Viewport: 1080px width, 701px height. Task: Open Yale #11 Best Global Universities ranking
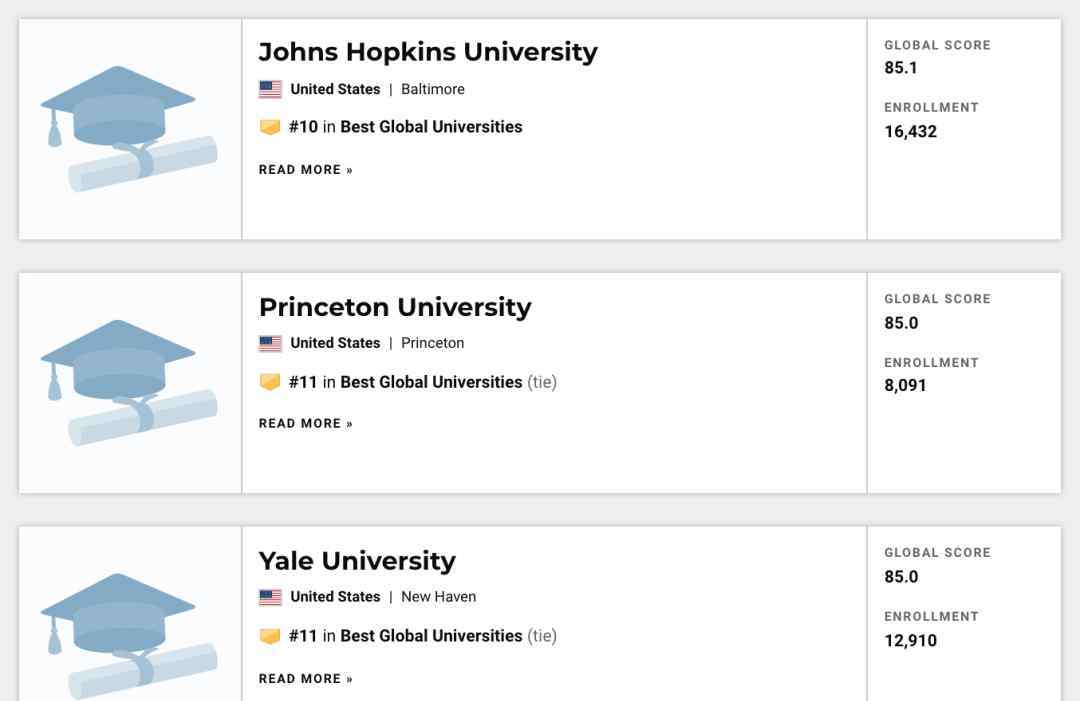(406, 636)
